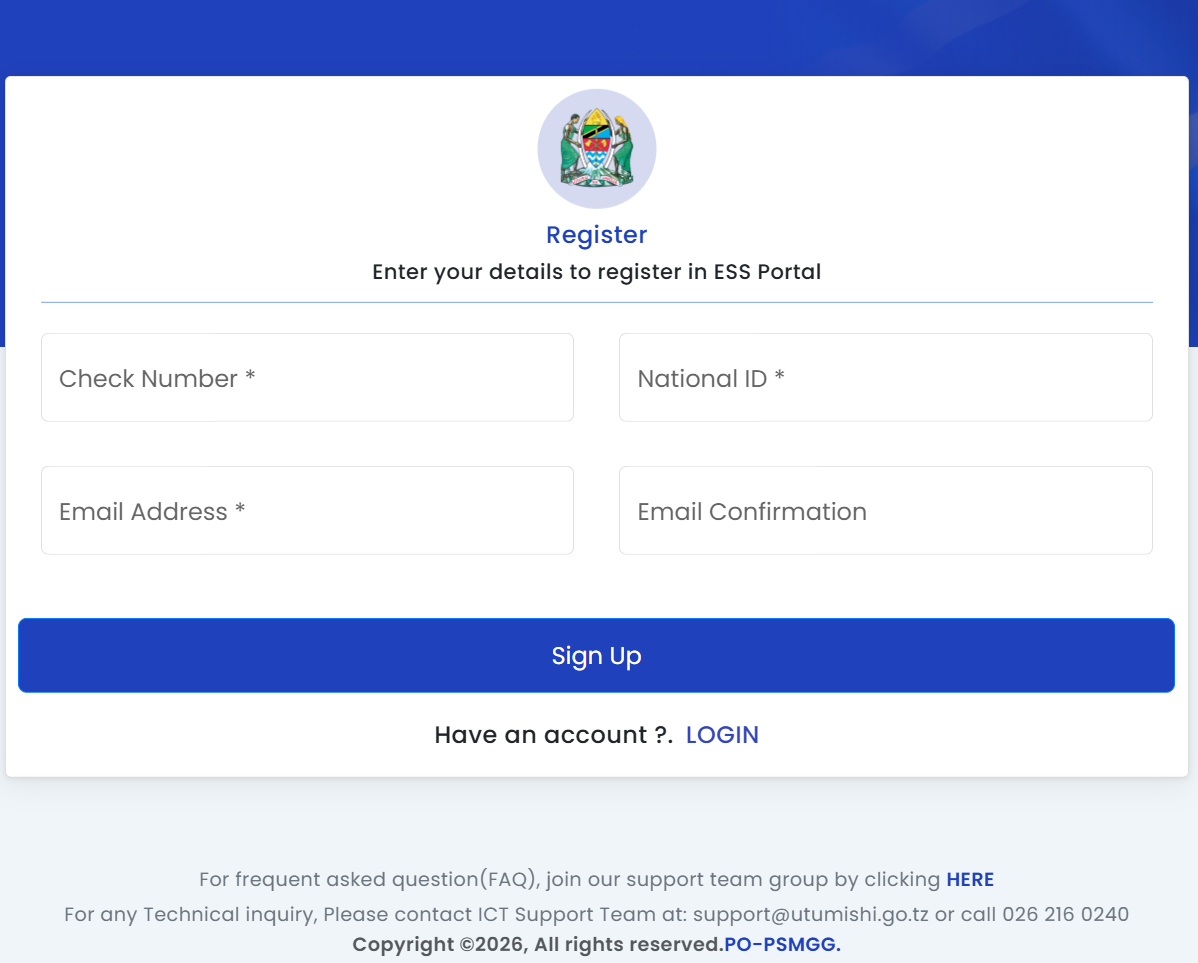Viewport: 1198px width, 963px height.
Task: Click into the Email Address field
Action: 307,511
